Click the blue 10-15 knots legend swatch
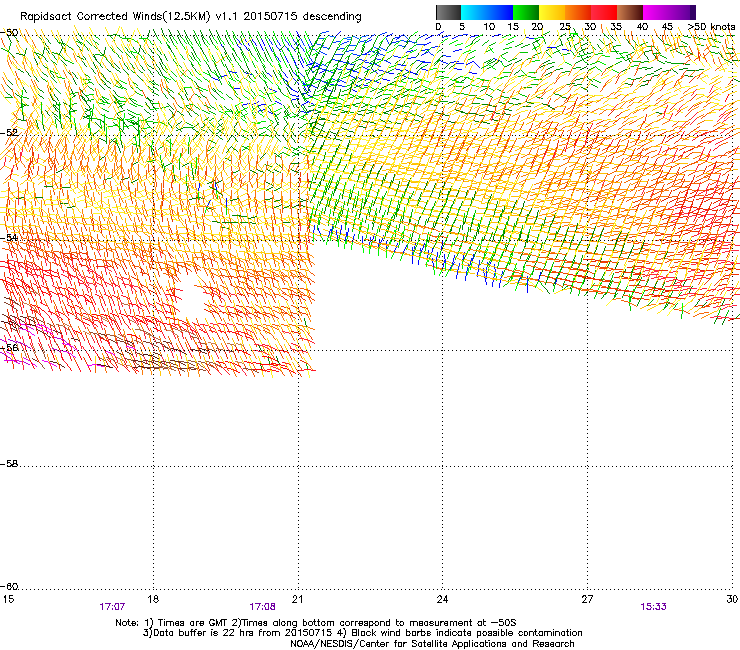740x650 pixels. coord(500,12)
